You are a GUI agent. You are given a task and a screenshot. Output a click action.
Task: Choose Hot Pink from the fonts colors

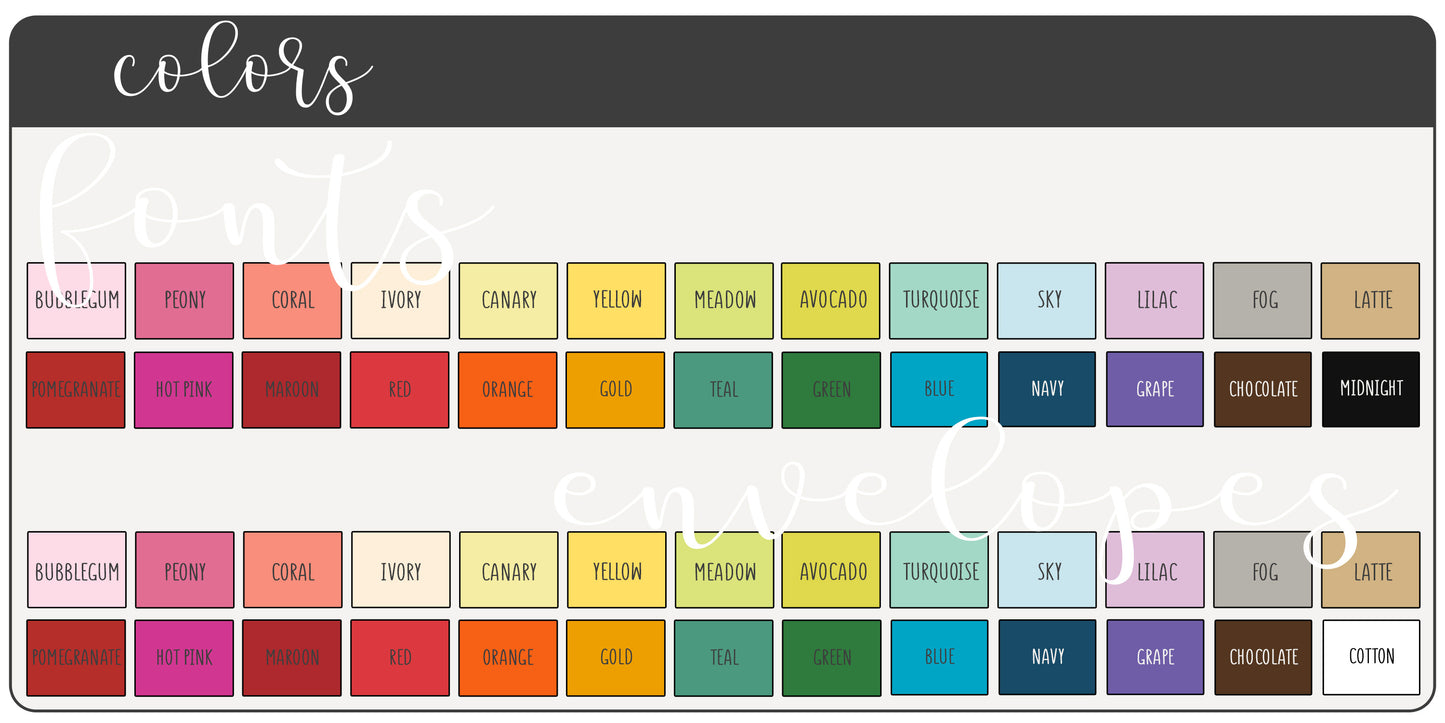tap(184, 389)
